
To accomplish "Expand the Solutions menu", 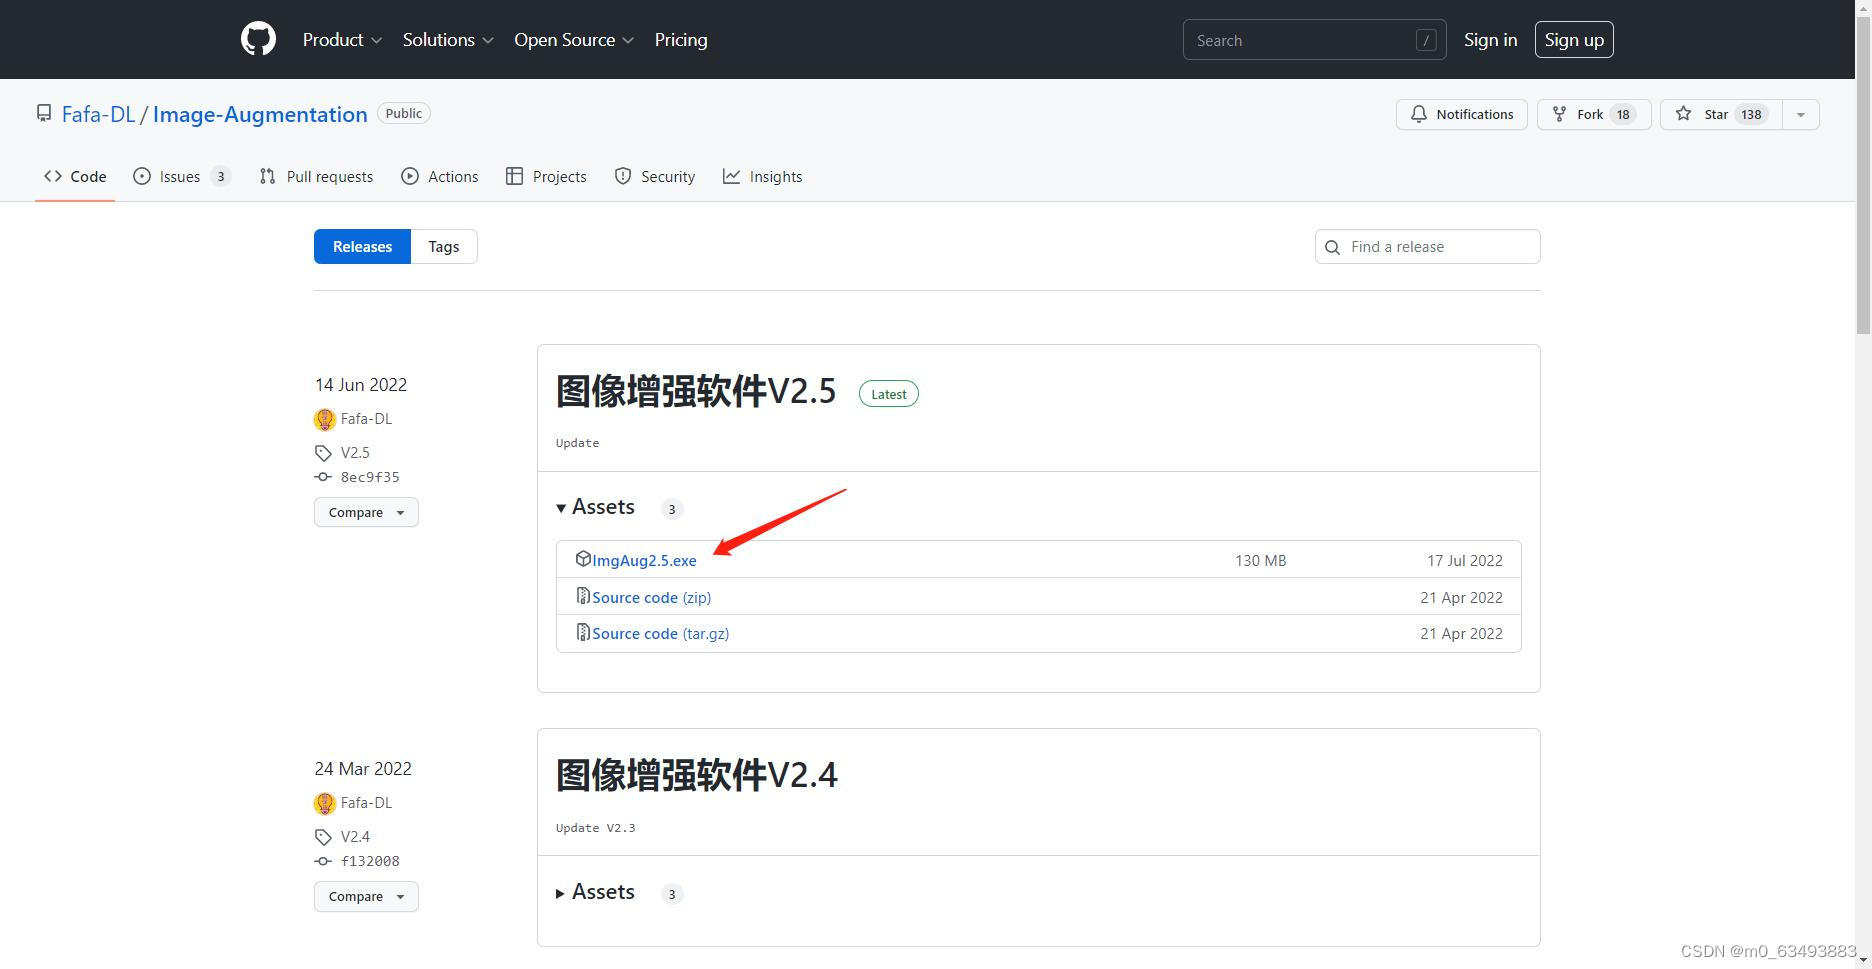I will point(448,40).
